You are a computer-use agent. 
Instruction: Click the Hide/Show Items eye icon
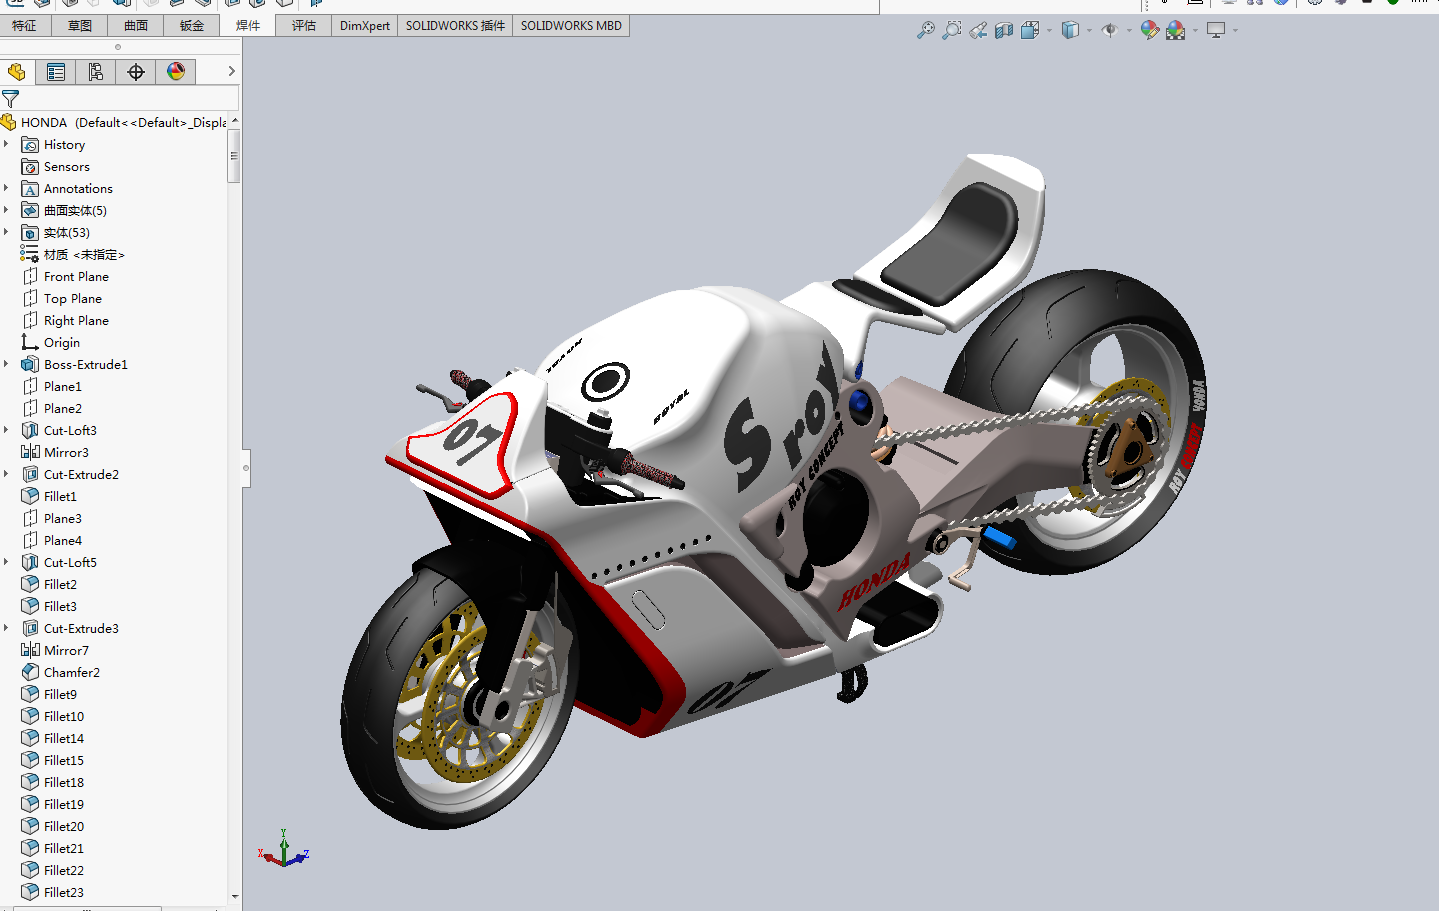[1110, 30]
